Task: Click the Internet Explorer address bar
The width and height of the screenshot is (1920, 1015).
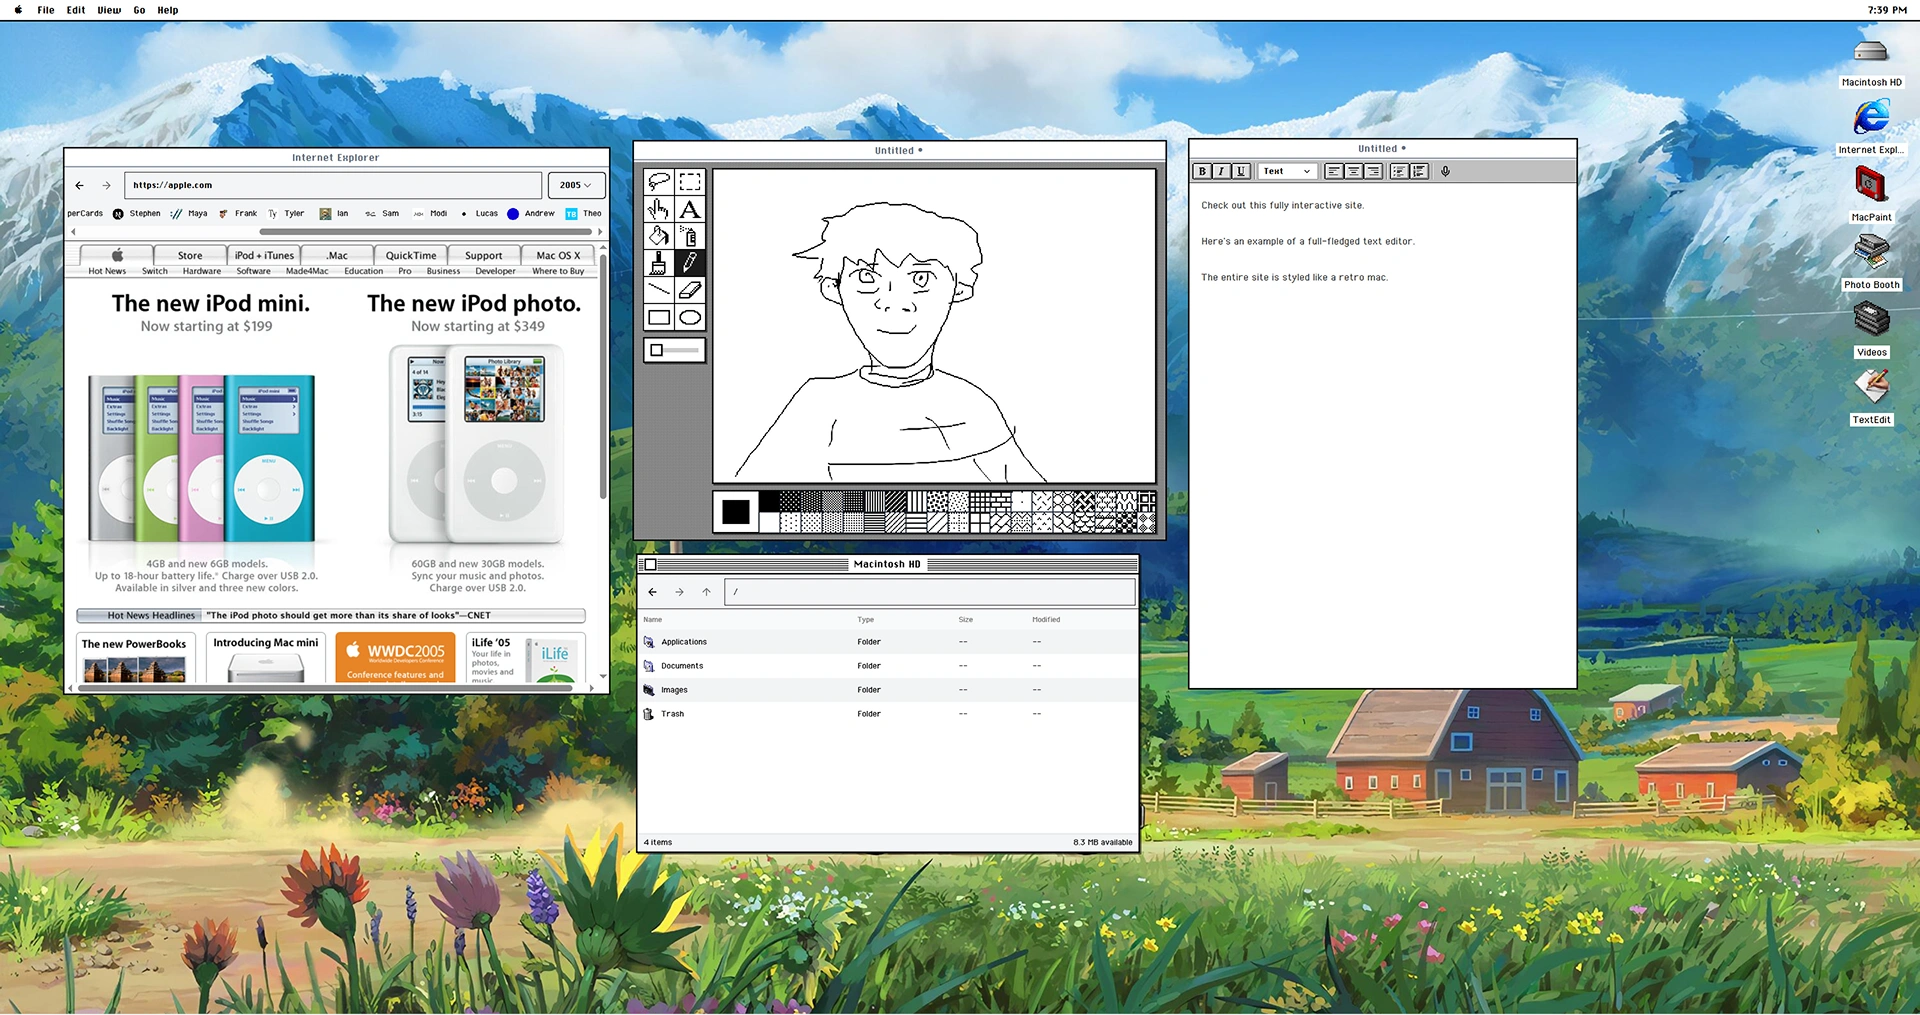Action: point(333,185)
